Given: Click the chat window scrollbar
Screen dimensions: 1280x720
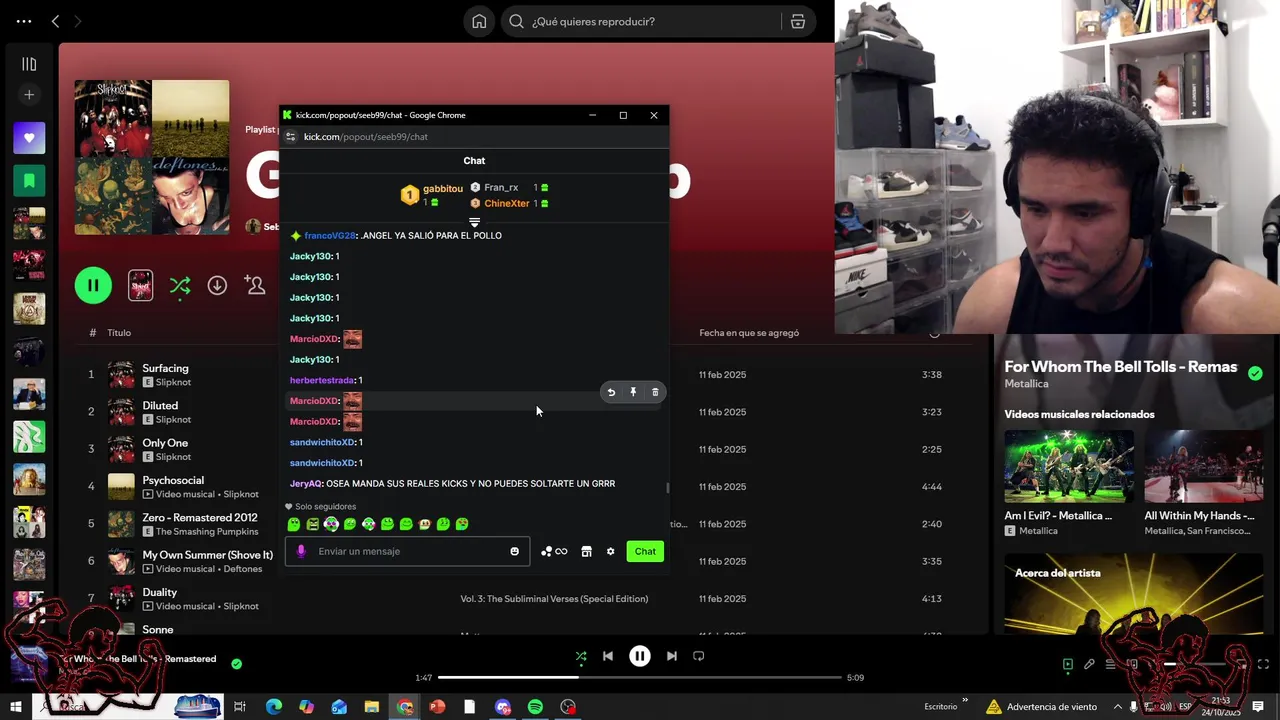Looking at the screenshot, I should [x=667, y=488].
